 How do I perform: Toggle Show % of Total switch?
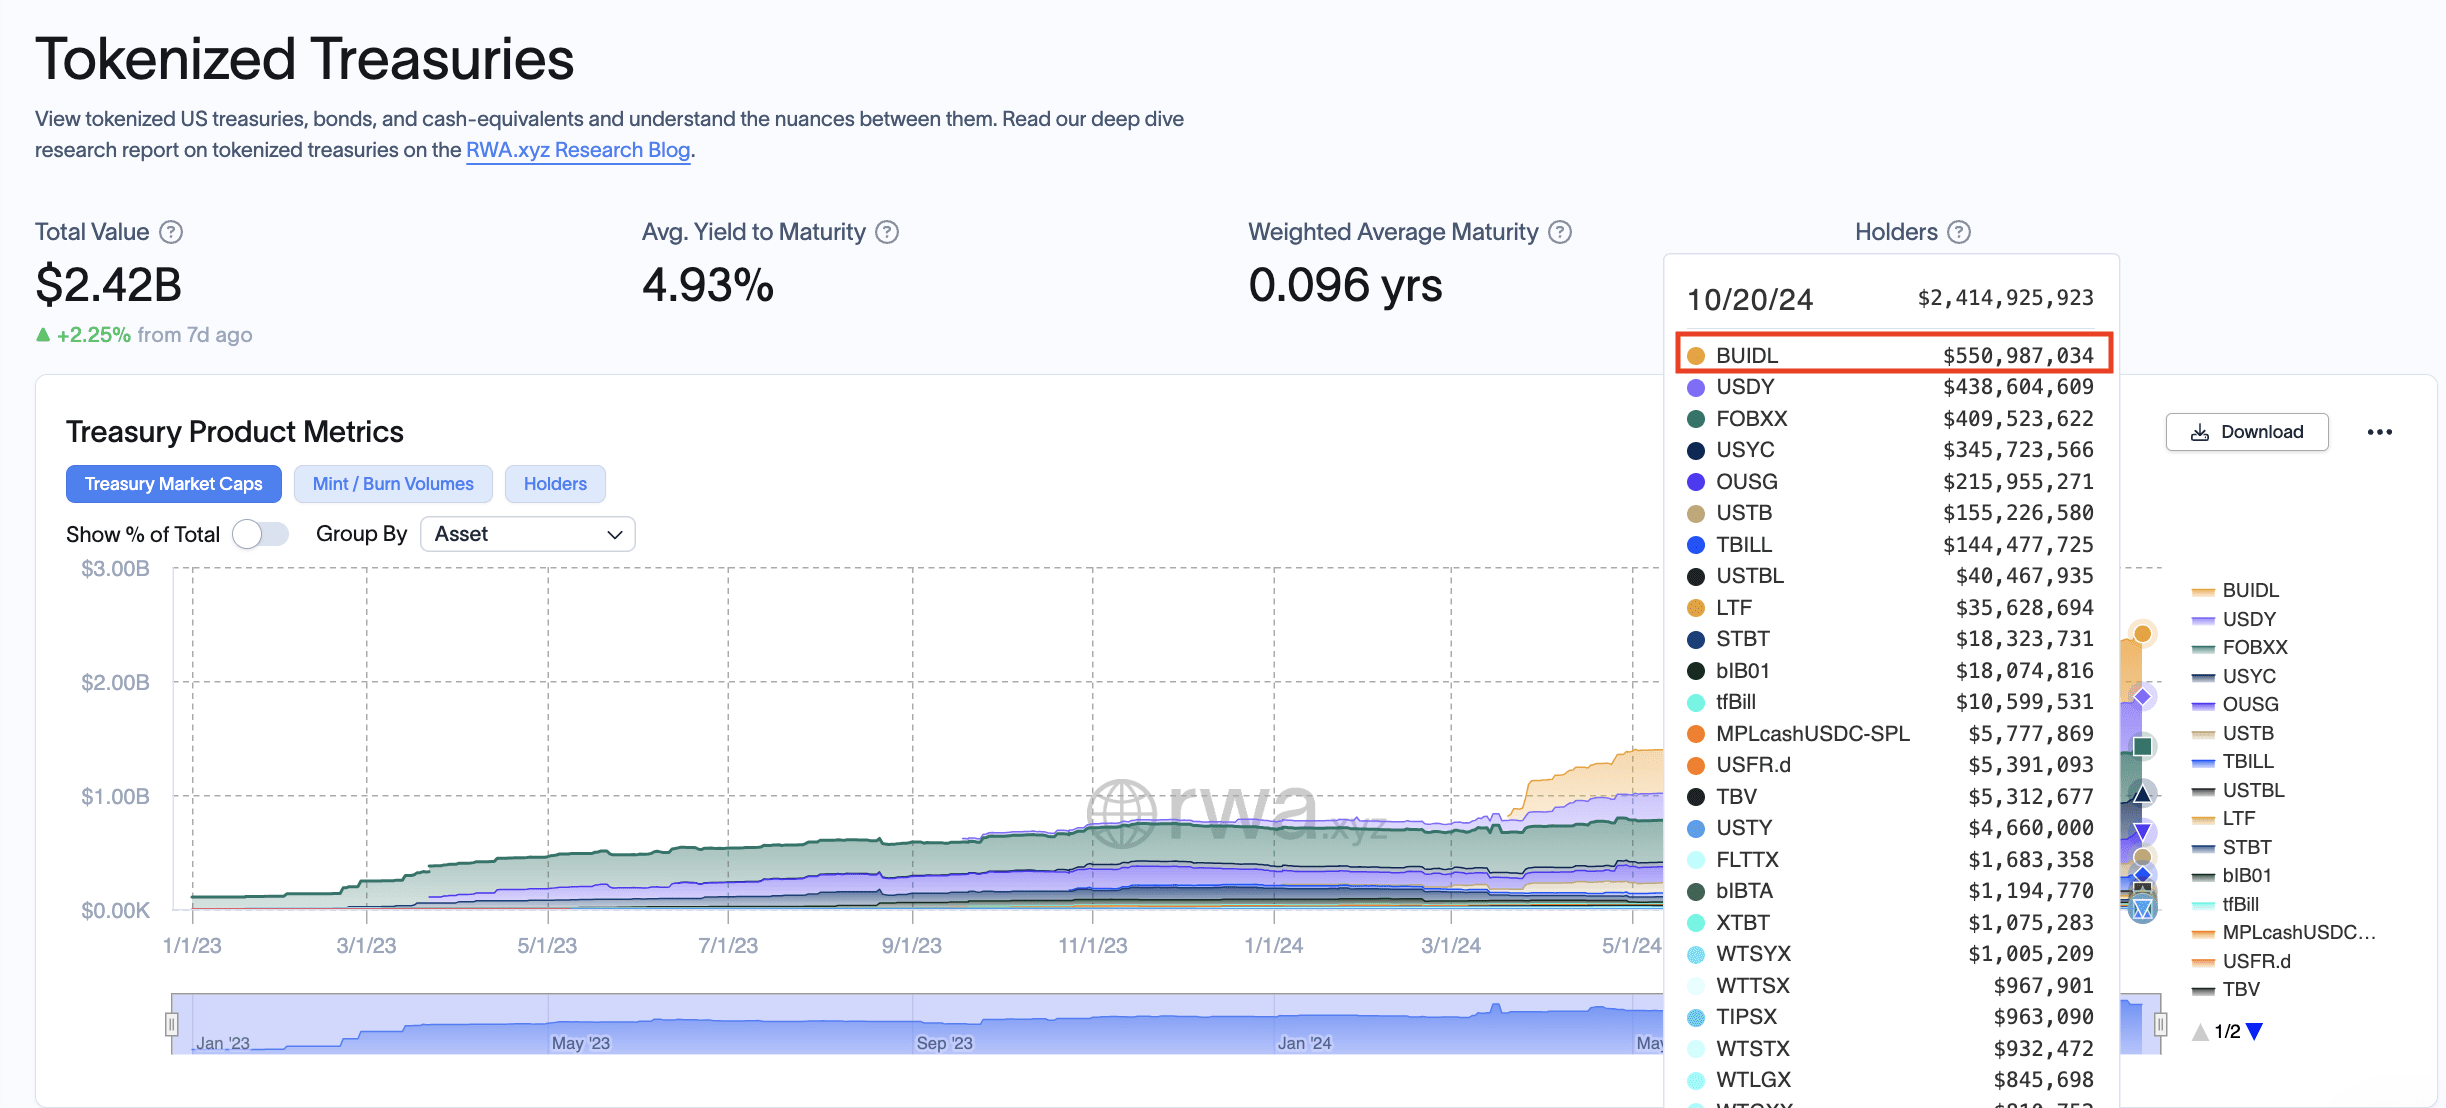[260, 534]
